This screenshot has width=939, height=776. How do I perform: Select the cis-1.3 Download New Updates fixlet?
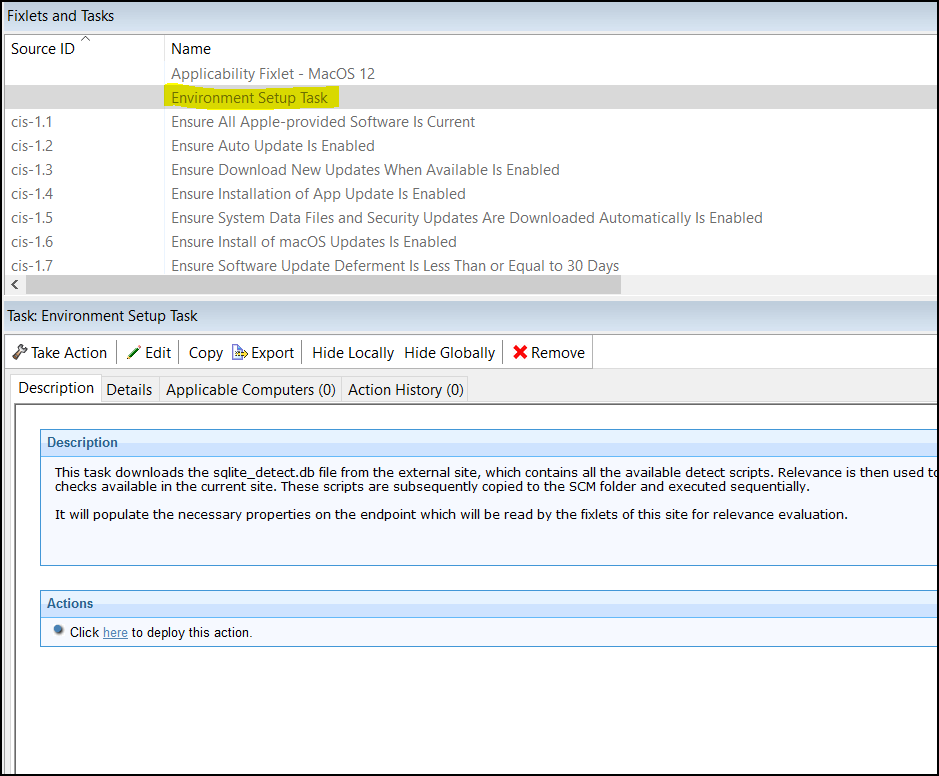pos(366,169)
